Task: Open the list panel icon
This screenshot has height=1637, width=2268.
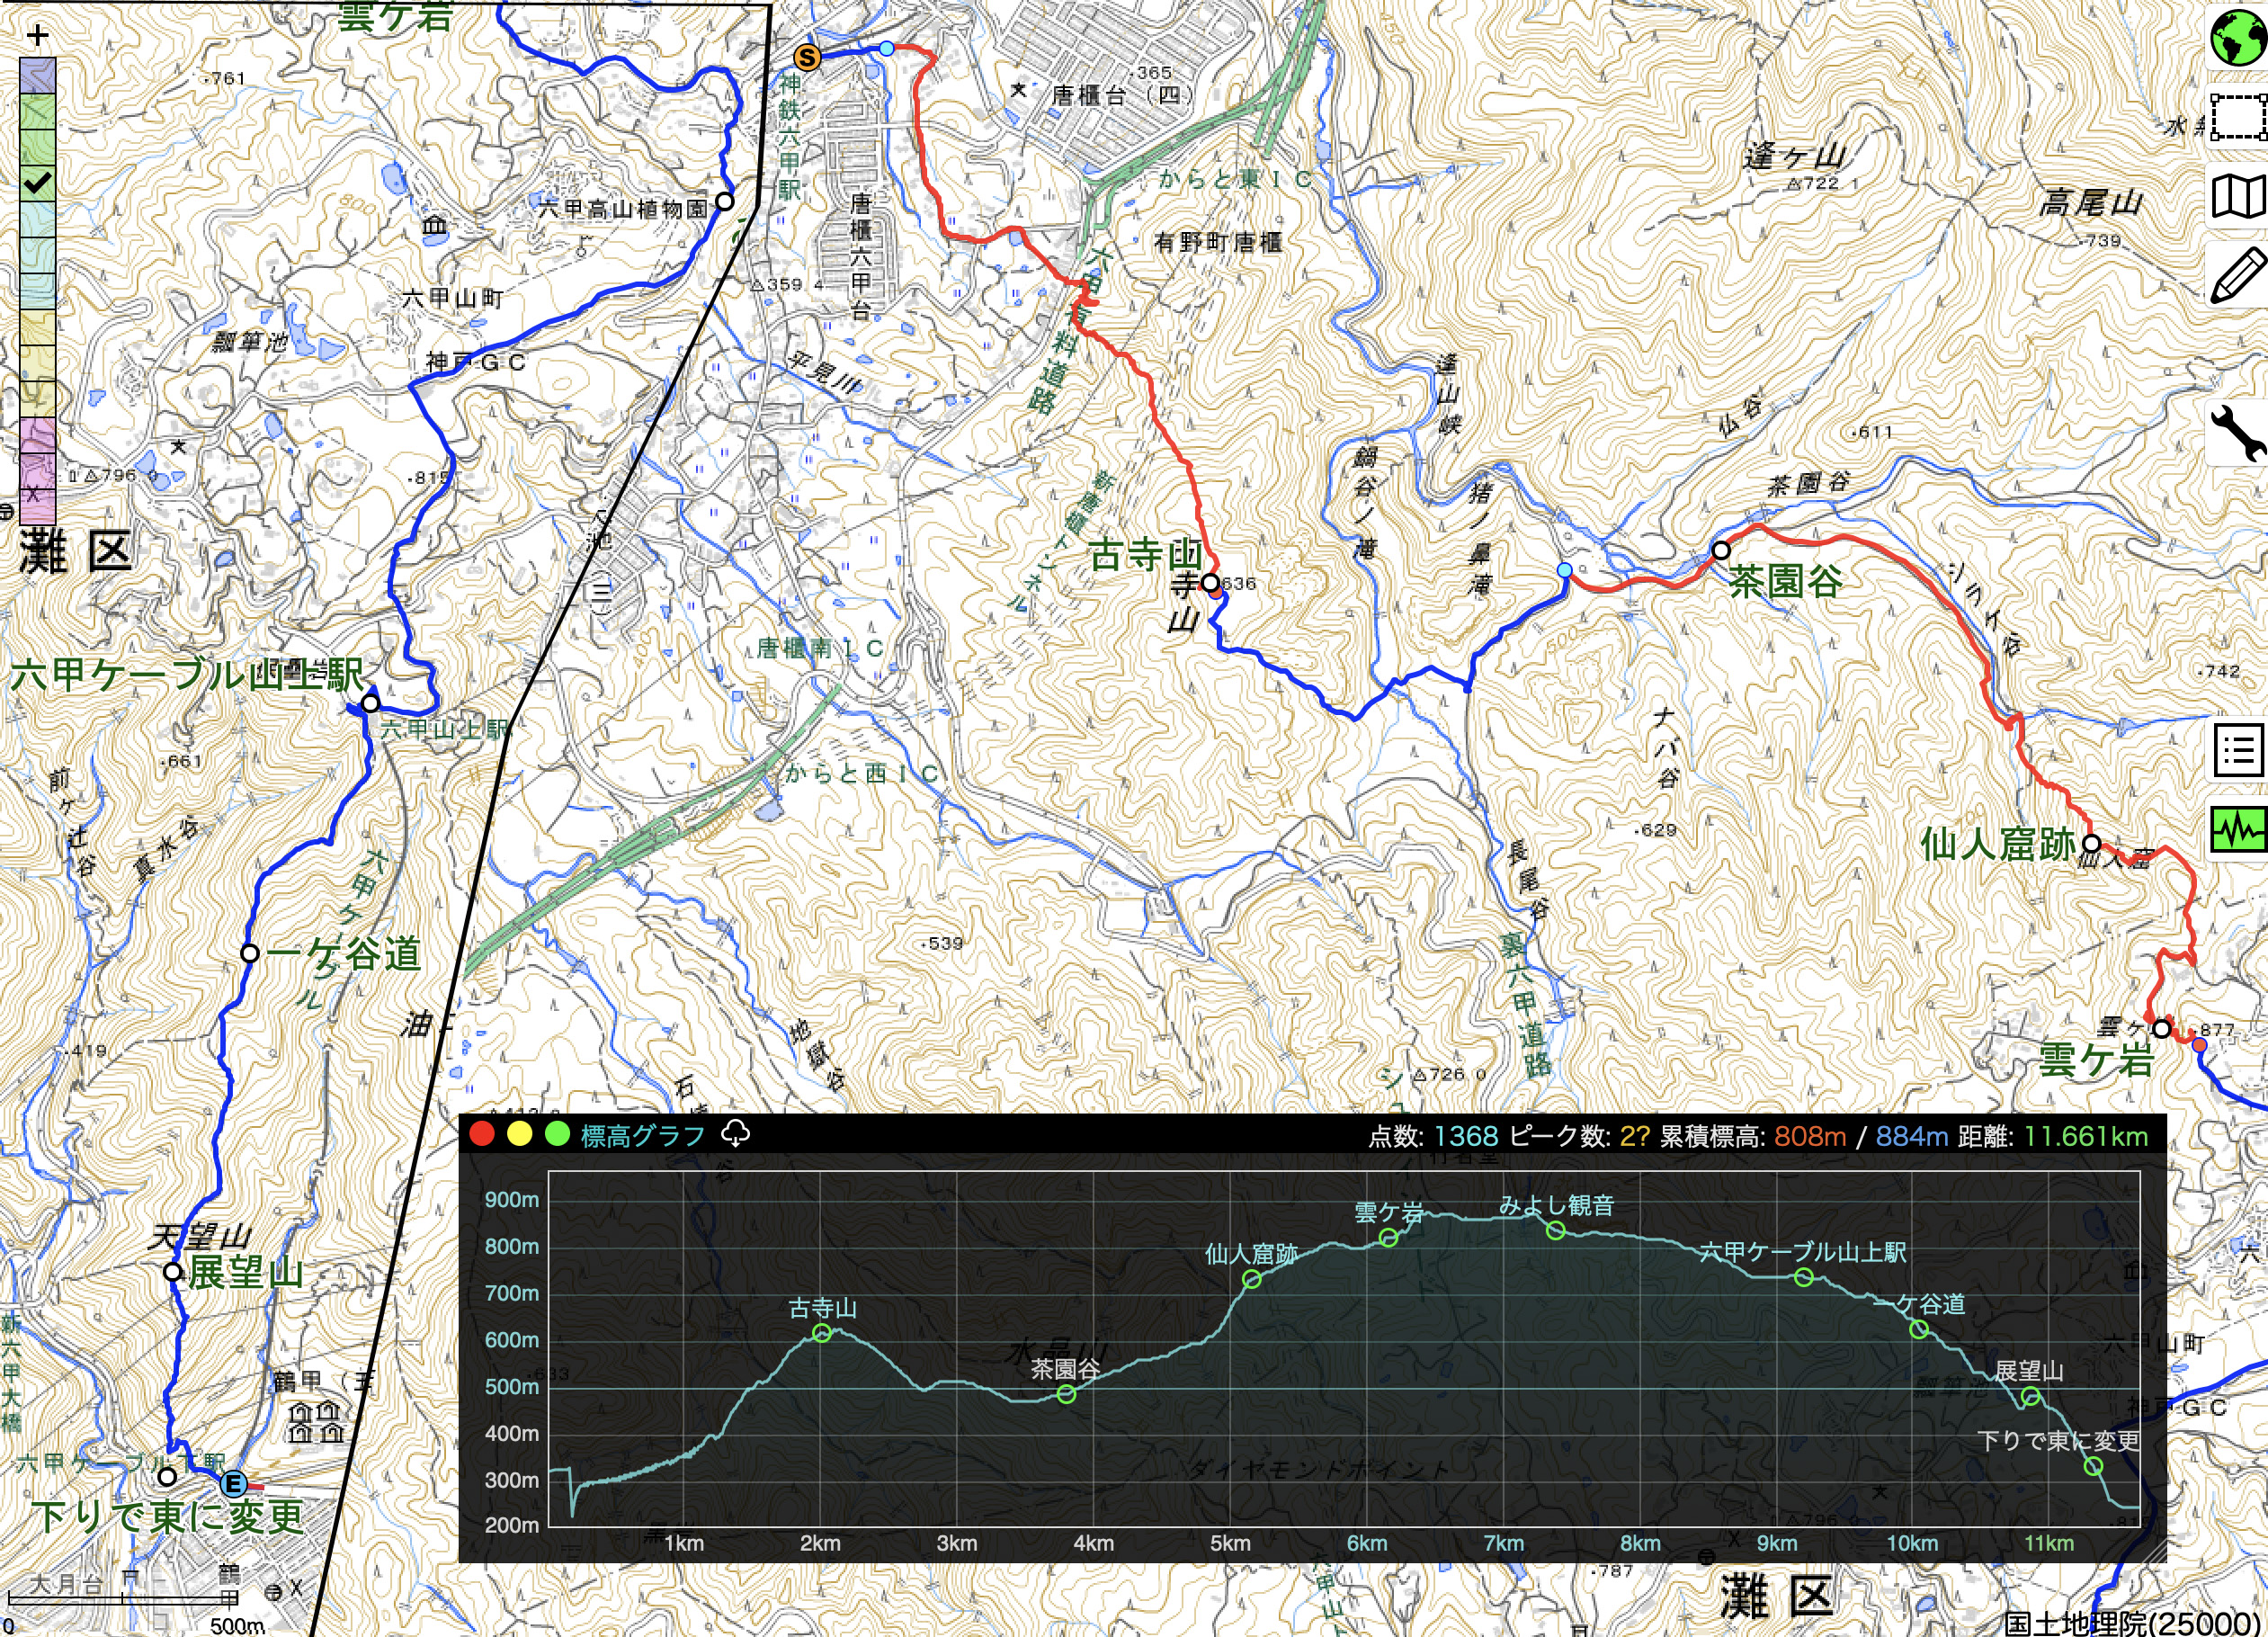Action: coord(2237,749)
